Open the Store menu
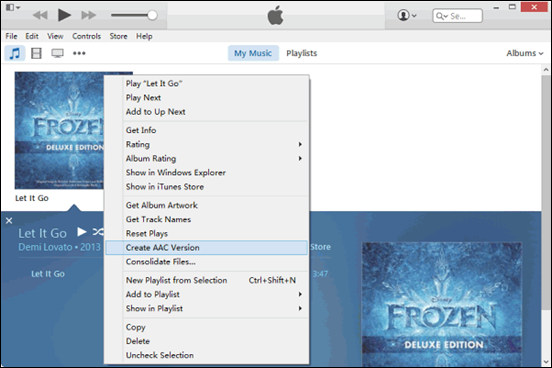 118,36
